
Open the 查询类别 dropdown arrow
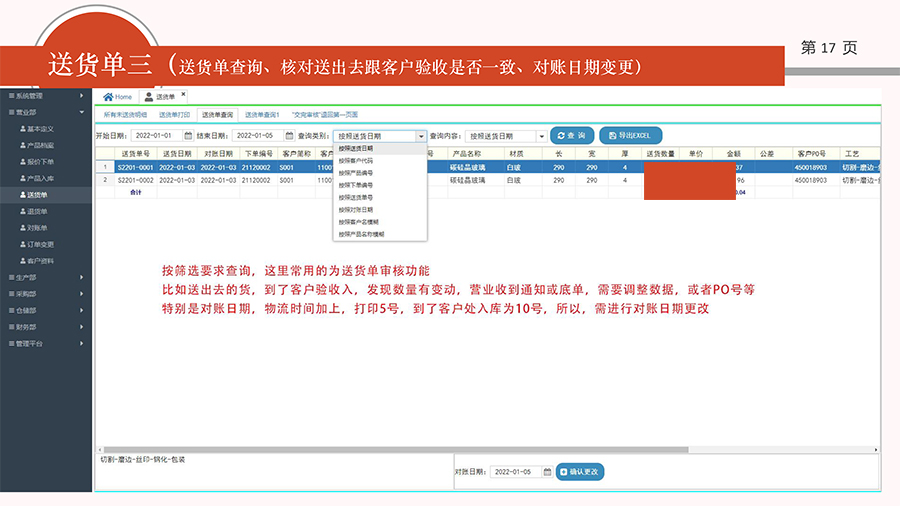click(x=421, y=137)
